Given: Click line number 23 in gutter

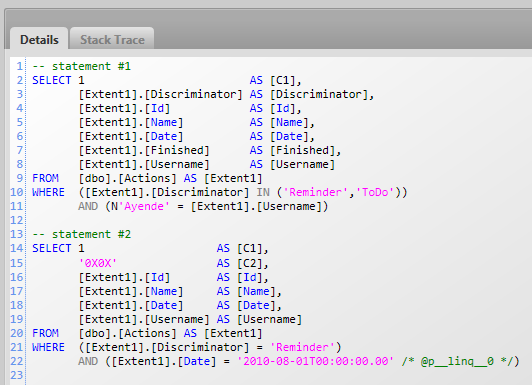Looking at the screenshot, I should (x=16, y=375).
